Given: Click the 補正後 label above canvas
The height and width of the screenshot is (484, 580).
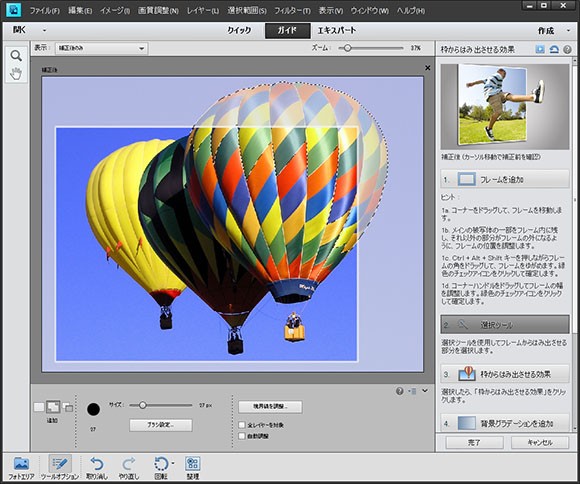Looking at the screenshot, I should click(x=50, y=70).
